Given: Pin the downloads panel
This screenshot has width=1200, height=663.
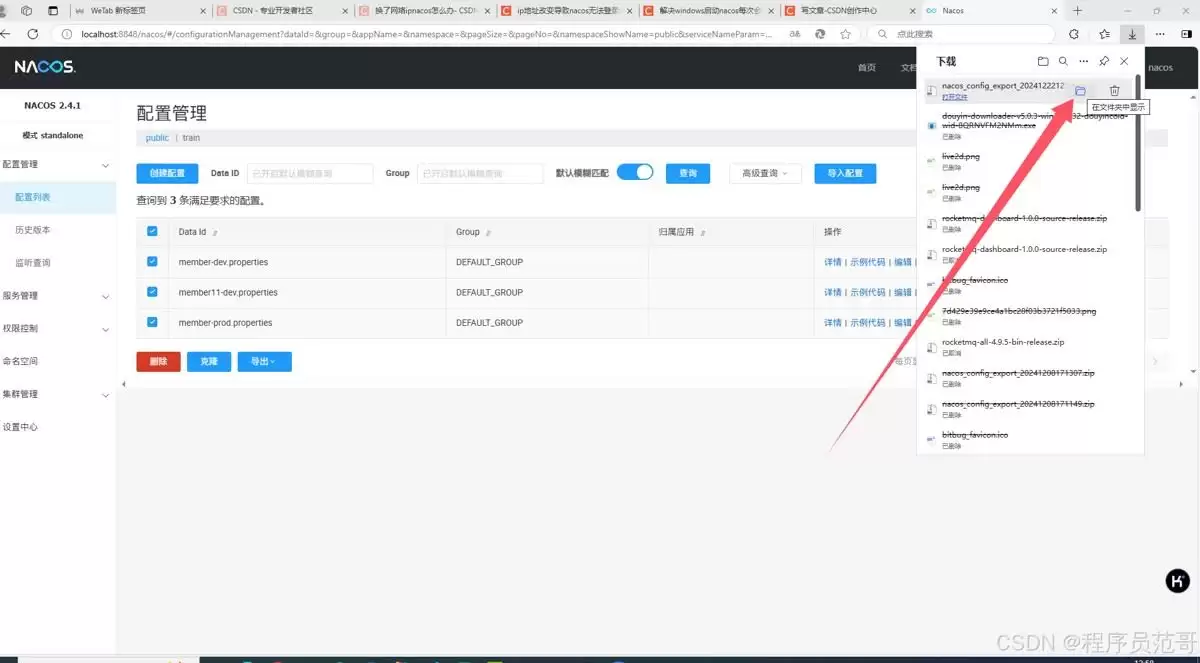Looking at the screenshot, I should [x=1104, y=62].
